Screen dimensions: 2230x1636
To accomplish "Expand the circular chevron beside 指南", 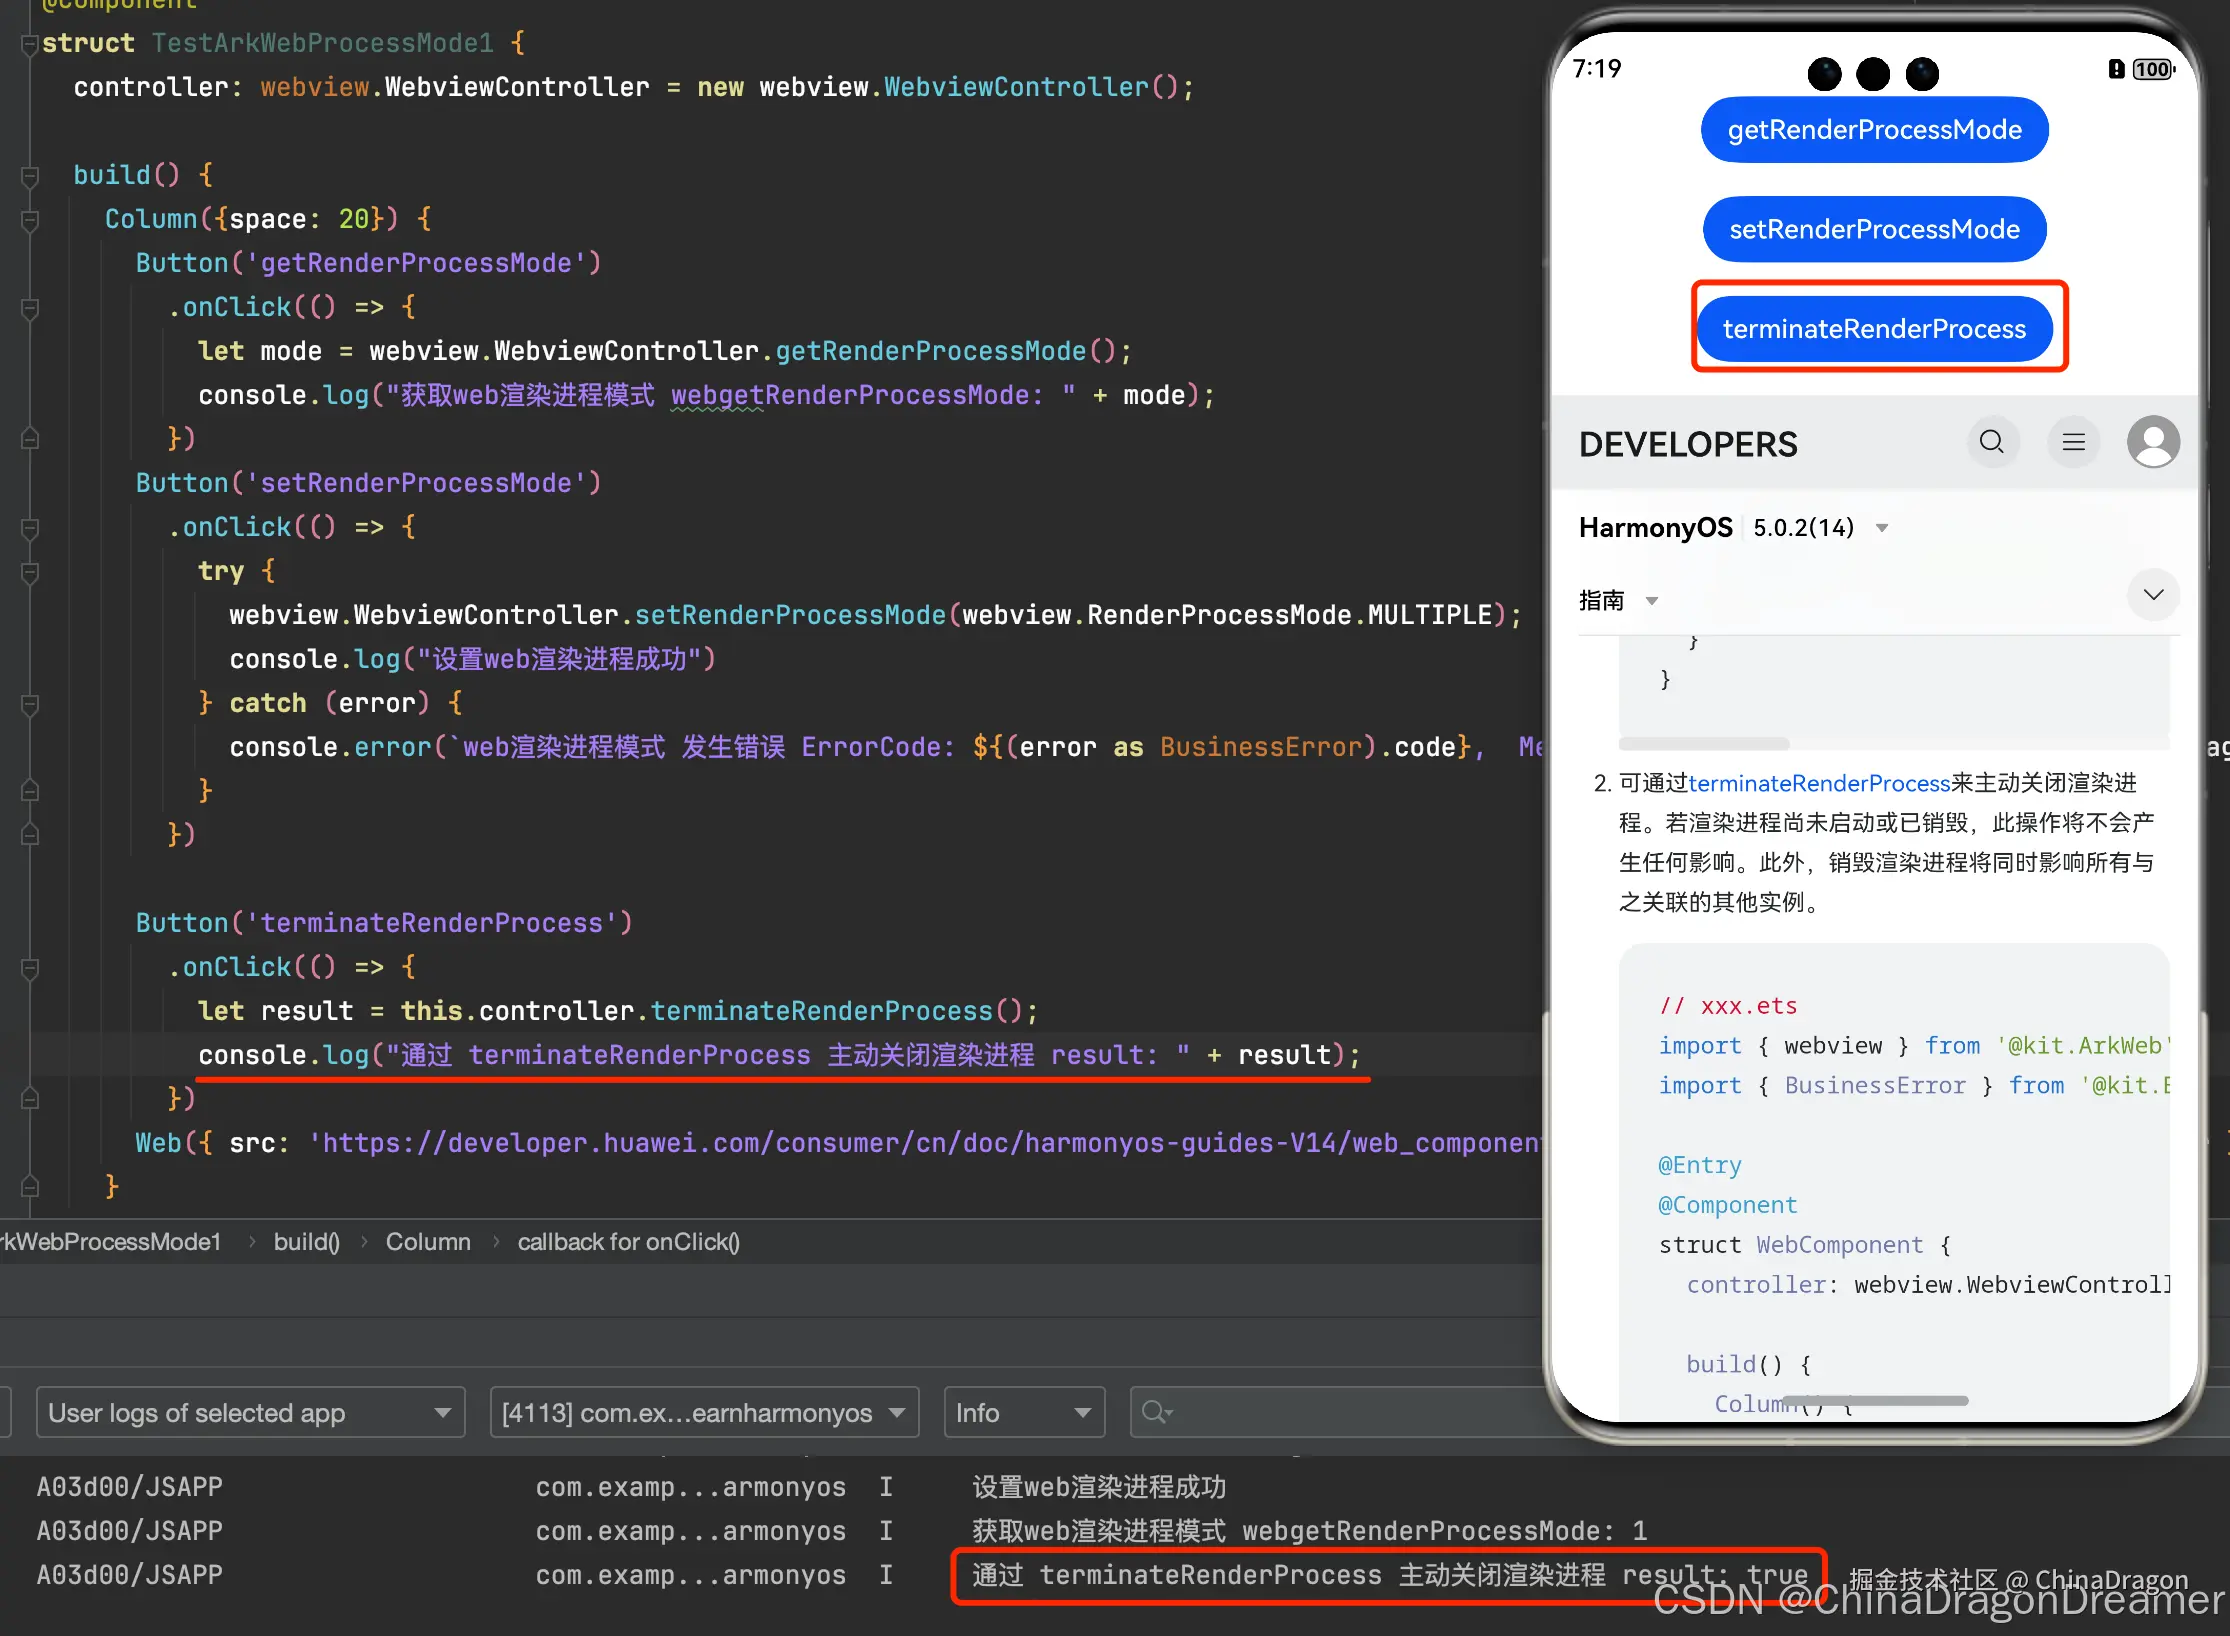I will point(2153,595).
